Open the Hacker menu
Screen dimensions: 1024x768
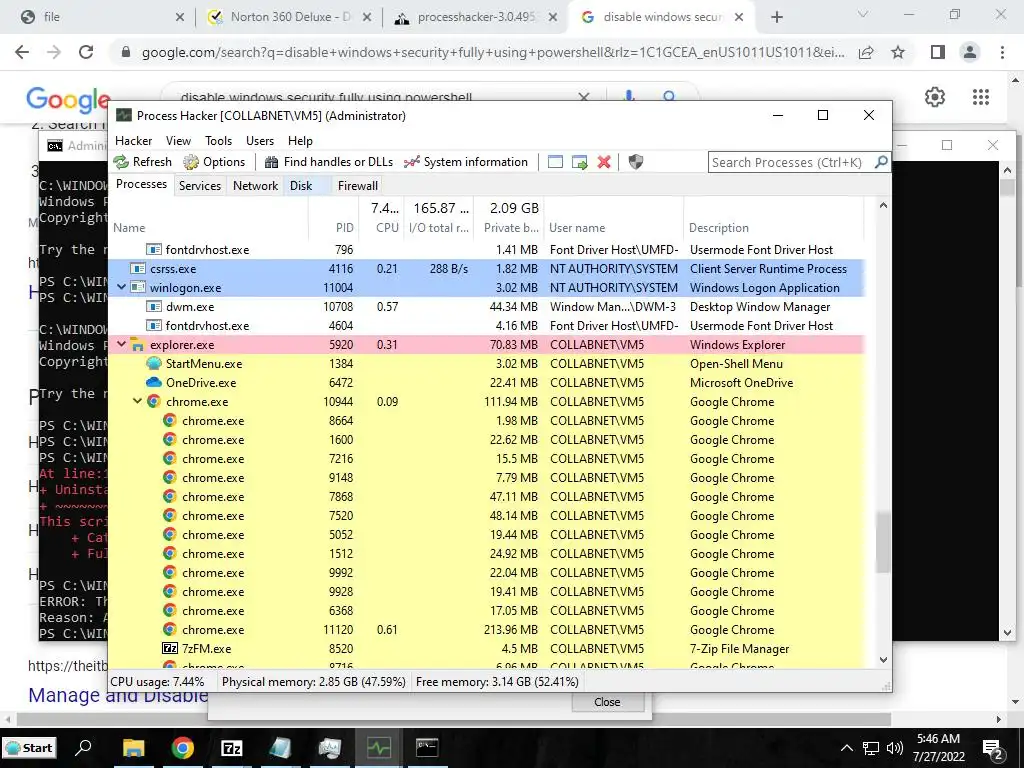click(x=133, y=141)
